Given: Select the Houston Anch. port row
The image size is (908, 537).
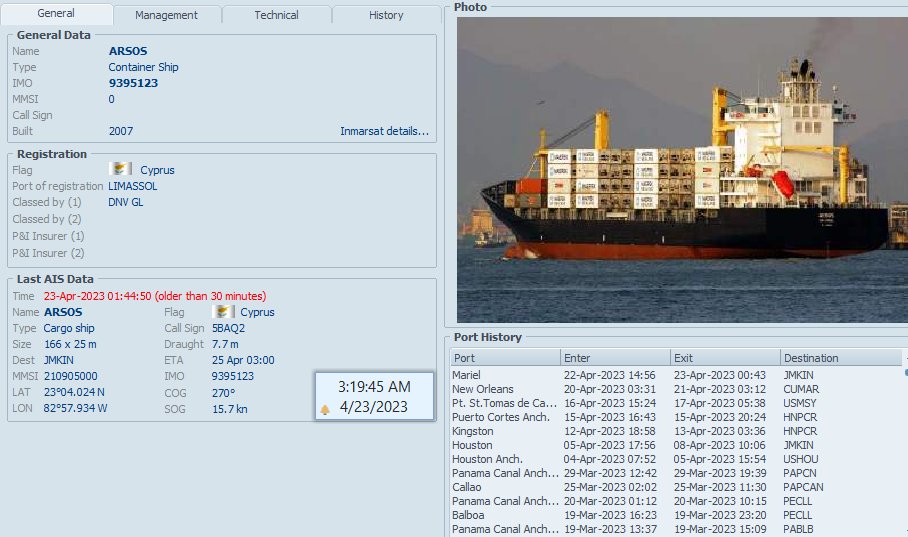Looking at the screenshot, I should coord(676,459).
